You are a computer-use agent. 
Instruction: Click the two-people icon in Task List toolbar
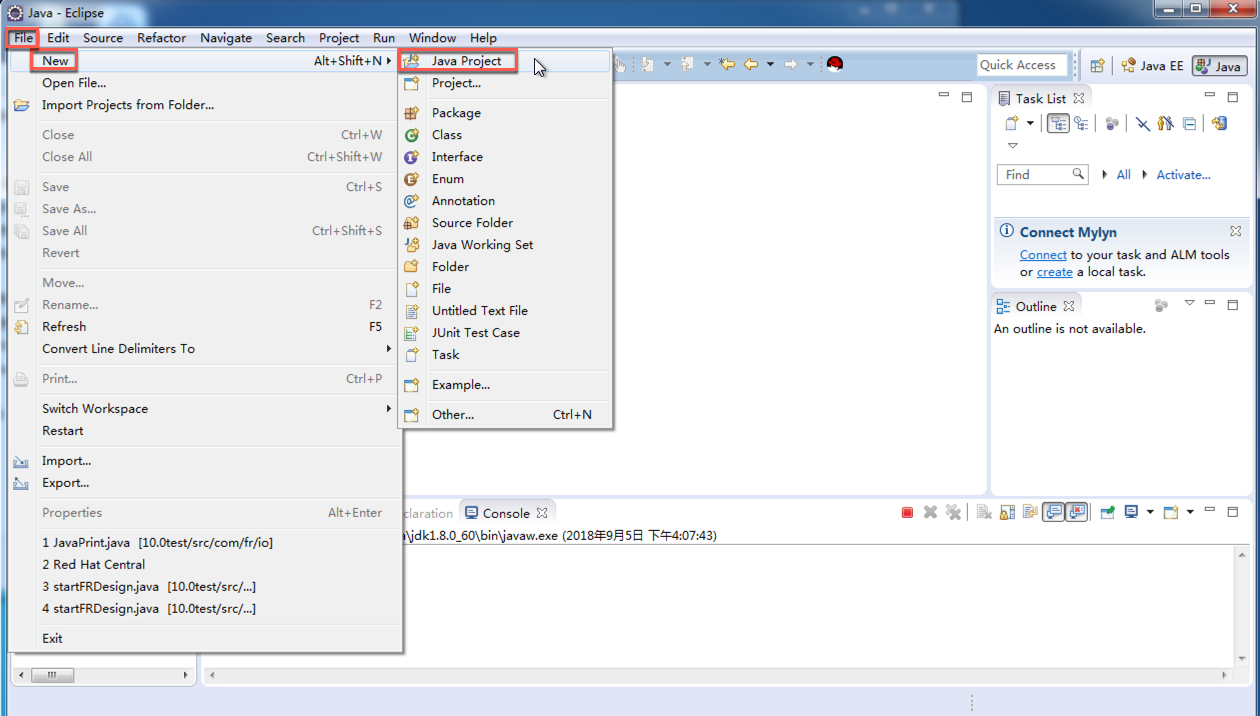click(1166, 124)
